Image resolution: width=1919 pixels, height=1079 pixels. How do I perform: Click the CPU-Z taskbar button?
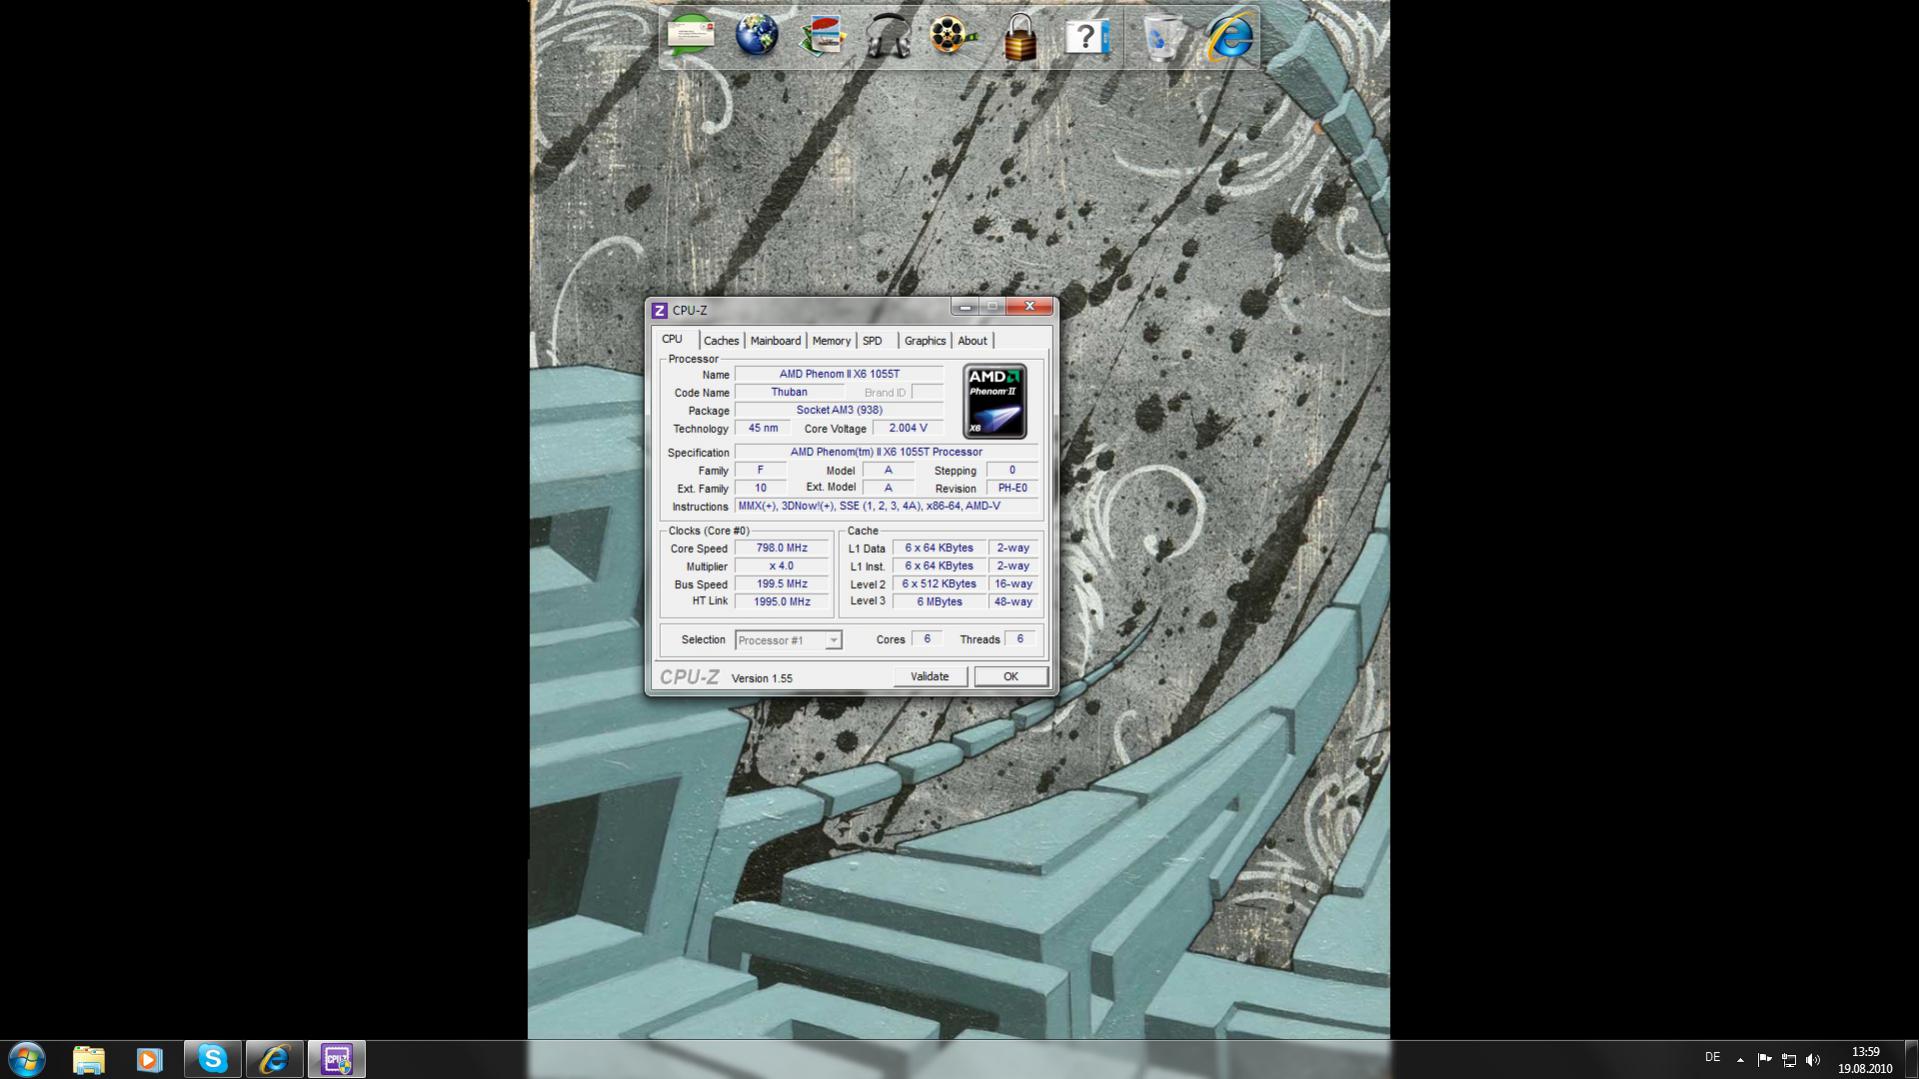pos(336,1059)
